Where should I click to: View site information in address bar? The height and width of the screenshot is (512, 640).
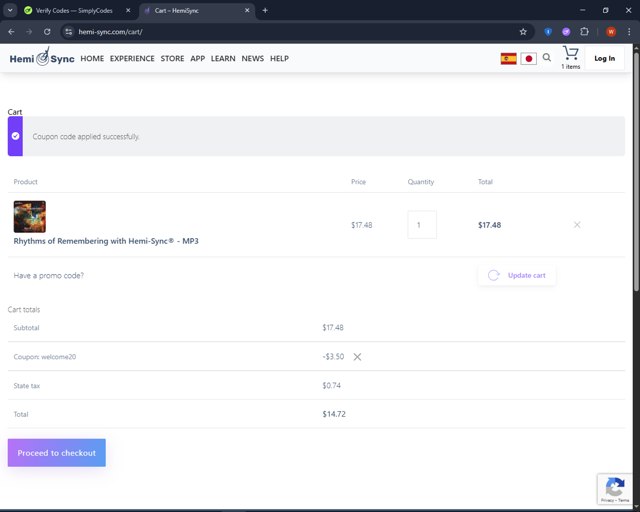coord(69,31)
